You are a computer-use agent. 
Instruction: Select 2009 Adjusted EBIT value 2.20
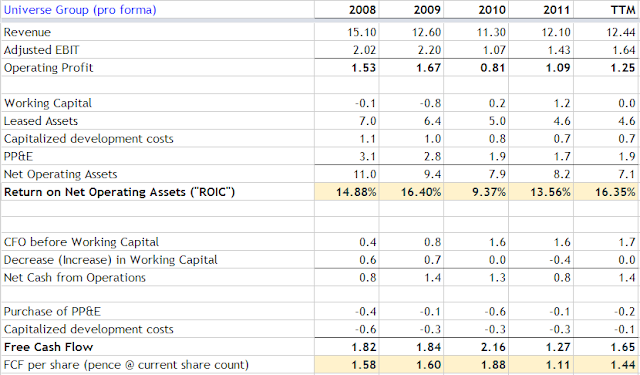pos(429,50)
